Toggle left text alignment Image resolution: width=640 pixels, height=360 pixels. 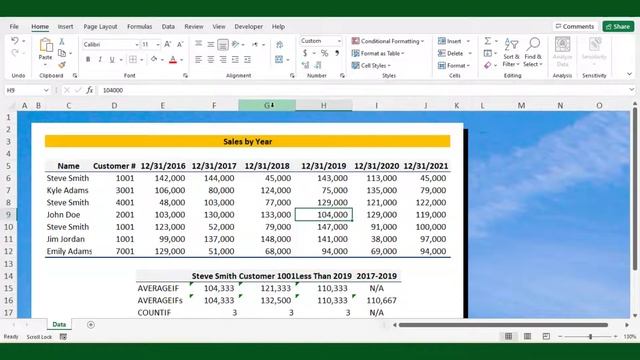(x=198, y=60)
